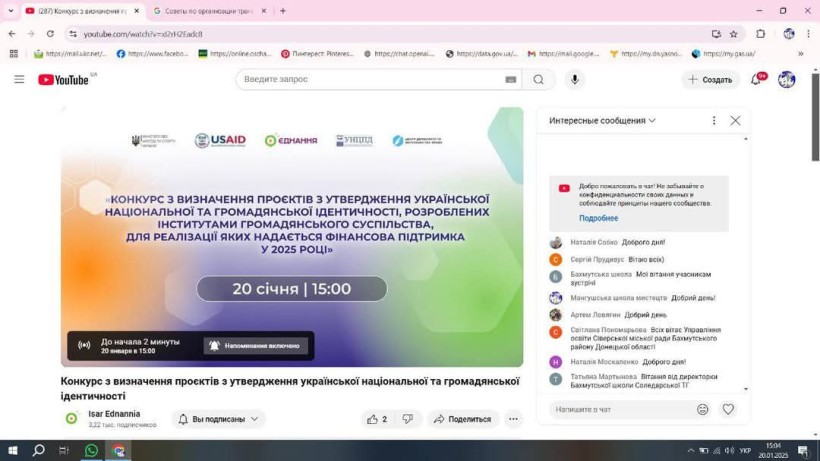Screen dimensions: 820x461
Task: Dislike the video with thumbs down
Action: (x=407, y=419)
